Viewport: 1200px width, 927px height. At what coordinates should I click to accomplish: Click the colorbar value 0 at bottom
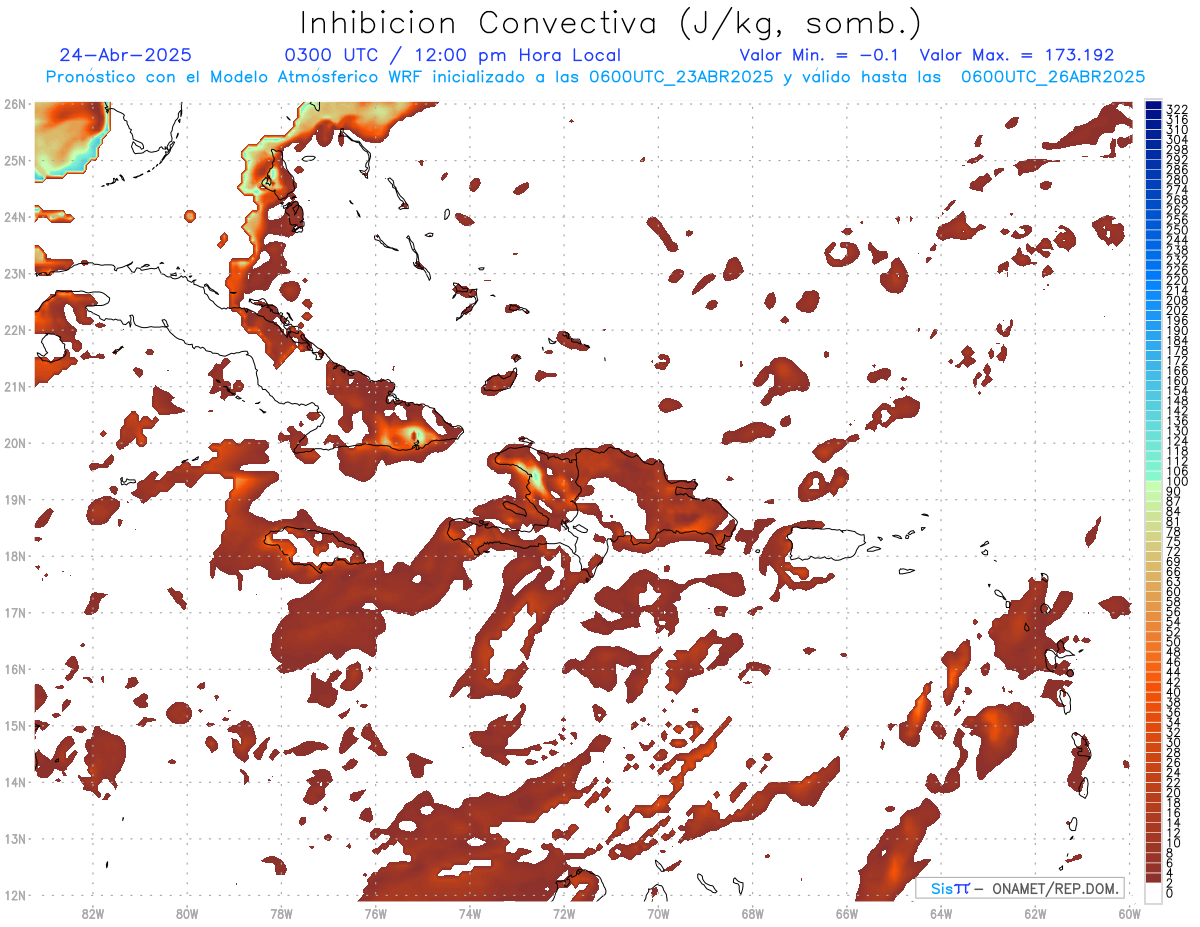(1171, 893)
